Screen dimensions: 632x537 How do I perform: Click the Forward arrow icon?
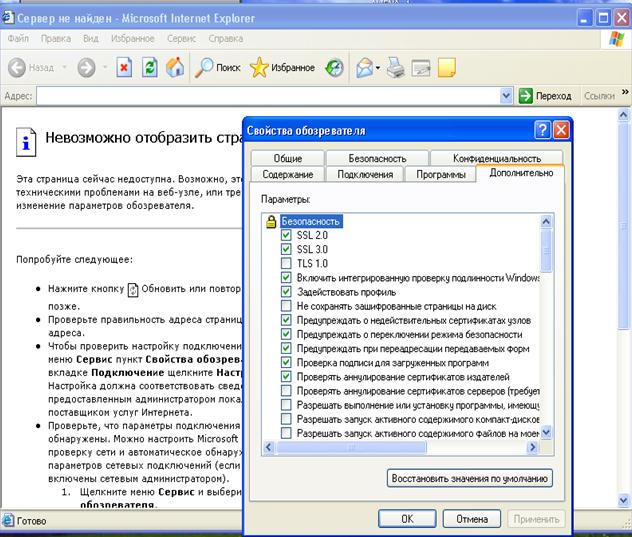point(87,67)
